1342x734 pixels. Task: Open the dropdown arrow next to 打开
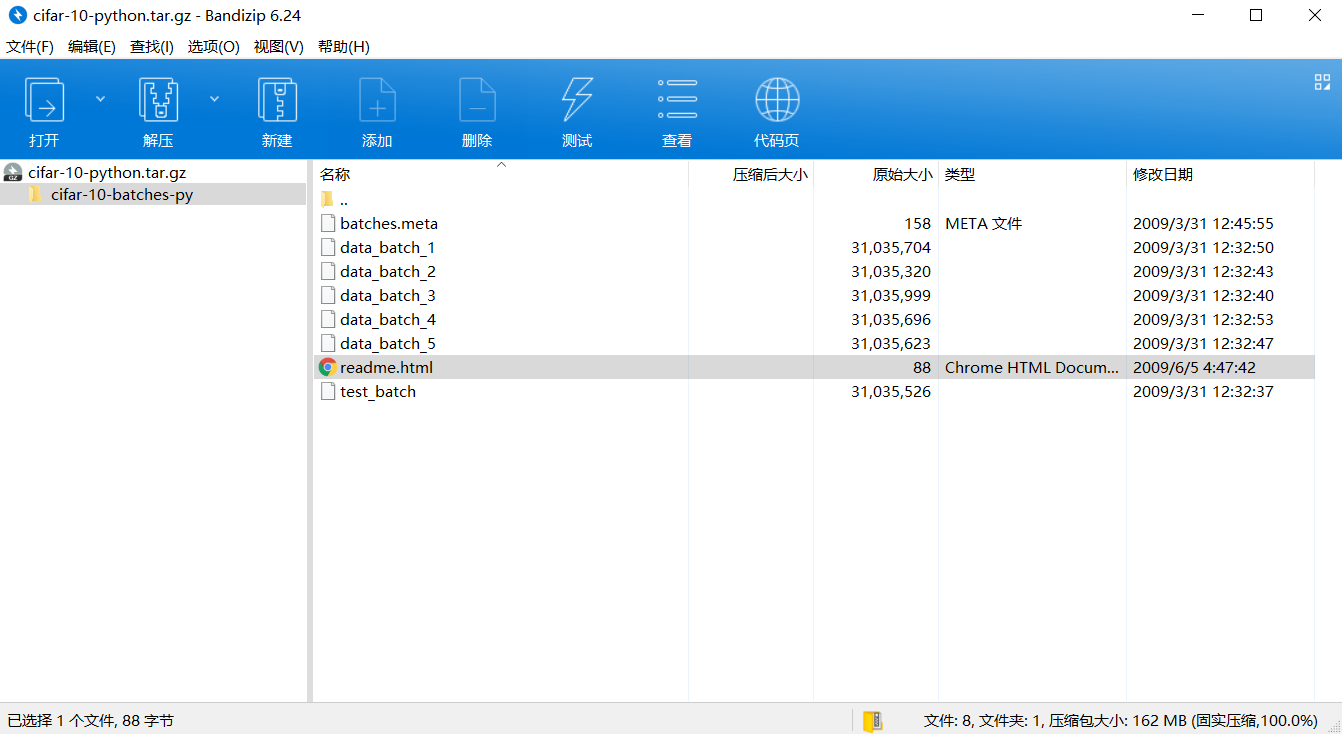pos(98,98)
